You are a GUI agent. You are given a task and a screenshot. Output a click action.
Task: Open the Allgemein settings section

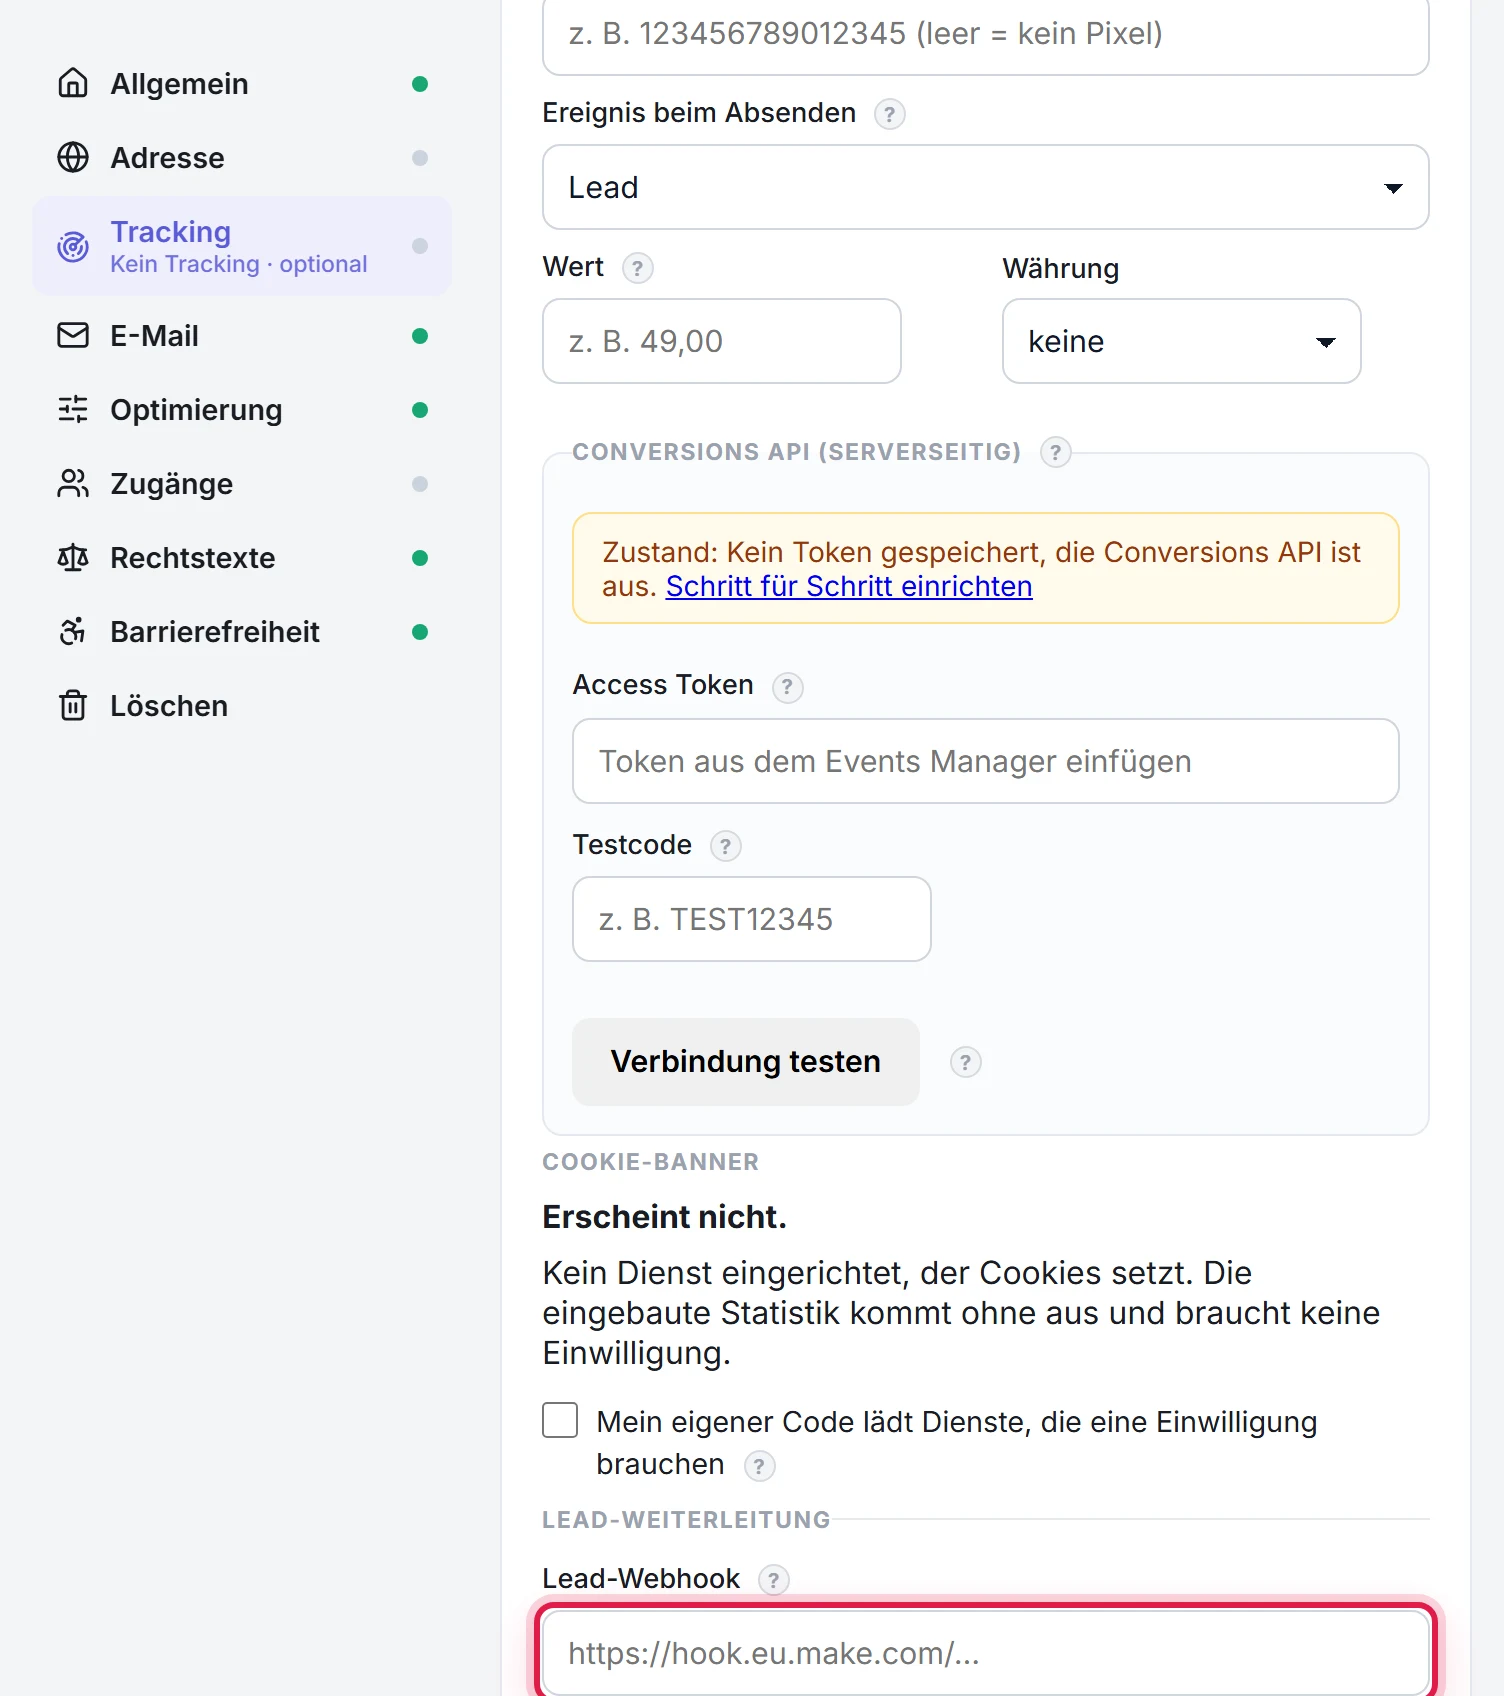tap(242, 83)
